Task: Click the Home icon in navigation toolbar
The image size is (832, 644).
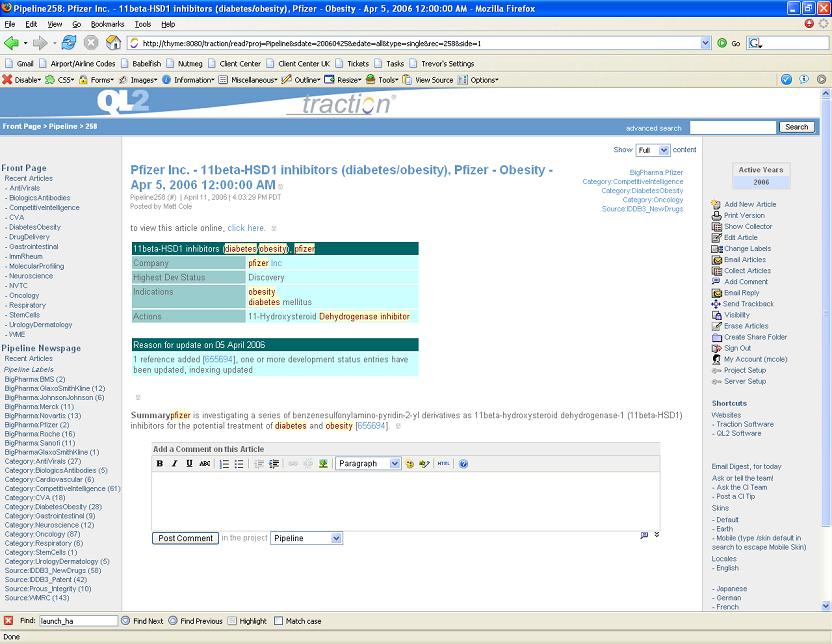Action: 114,43
